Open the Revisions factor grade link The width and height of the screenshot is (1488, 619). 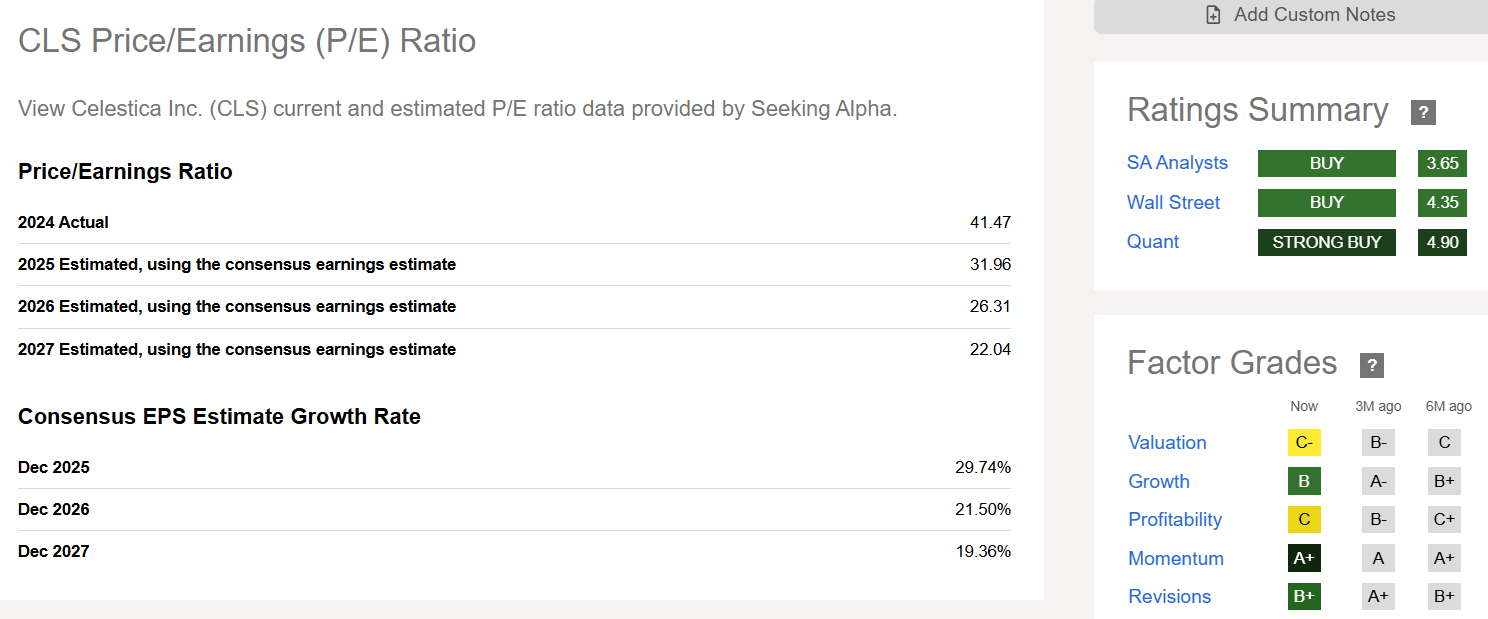pyautogui.click(x=1169, y=596)
